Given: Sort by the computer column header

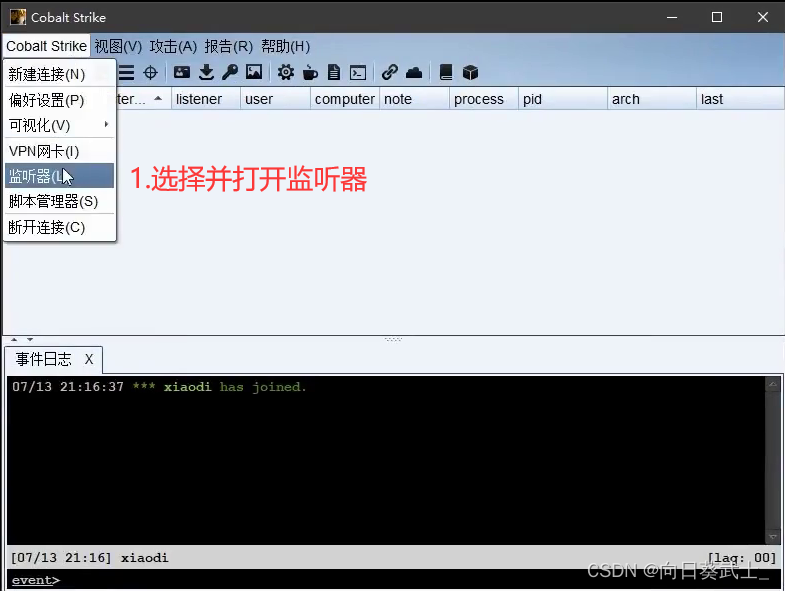Looking at the screenshot, I should 345,99.
